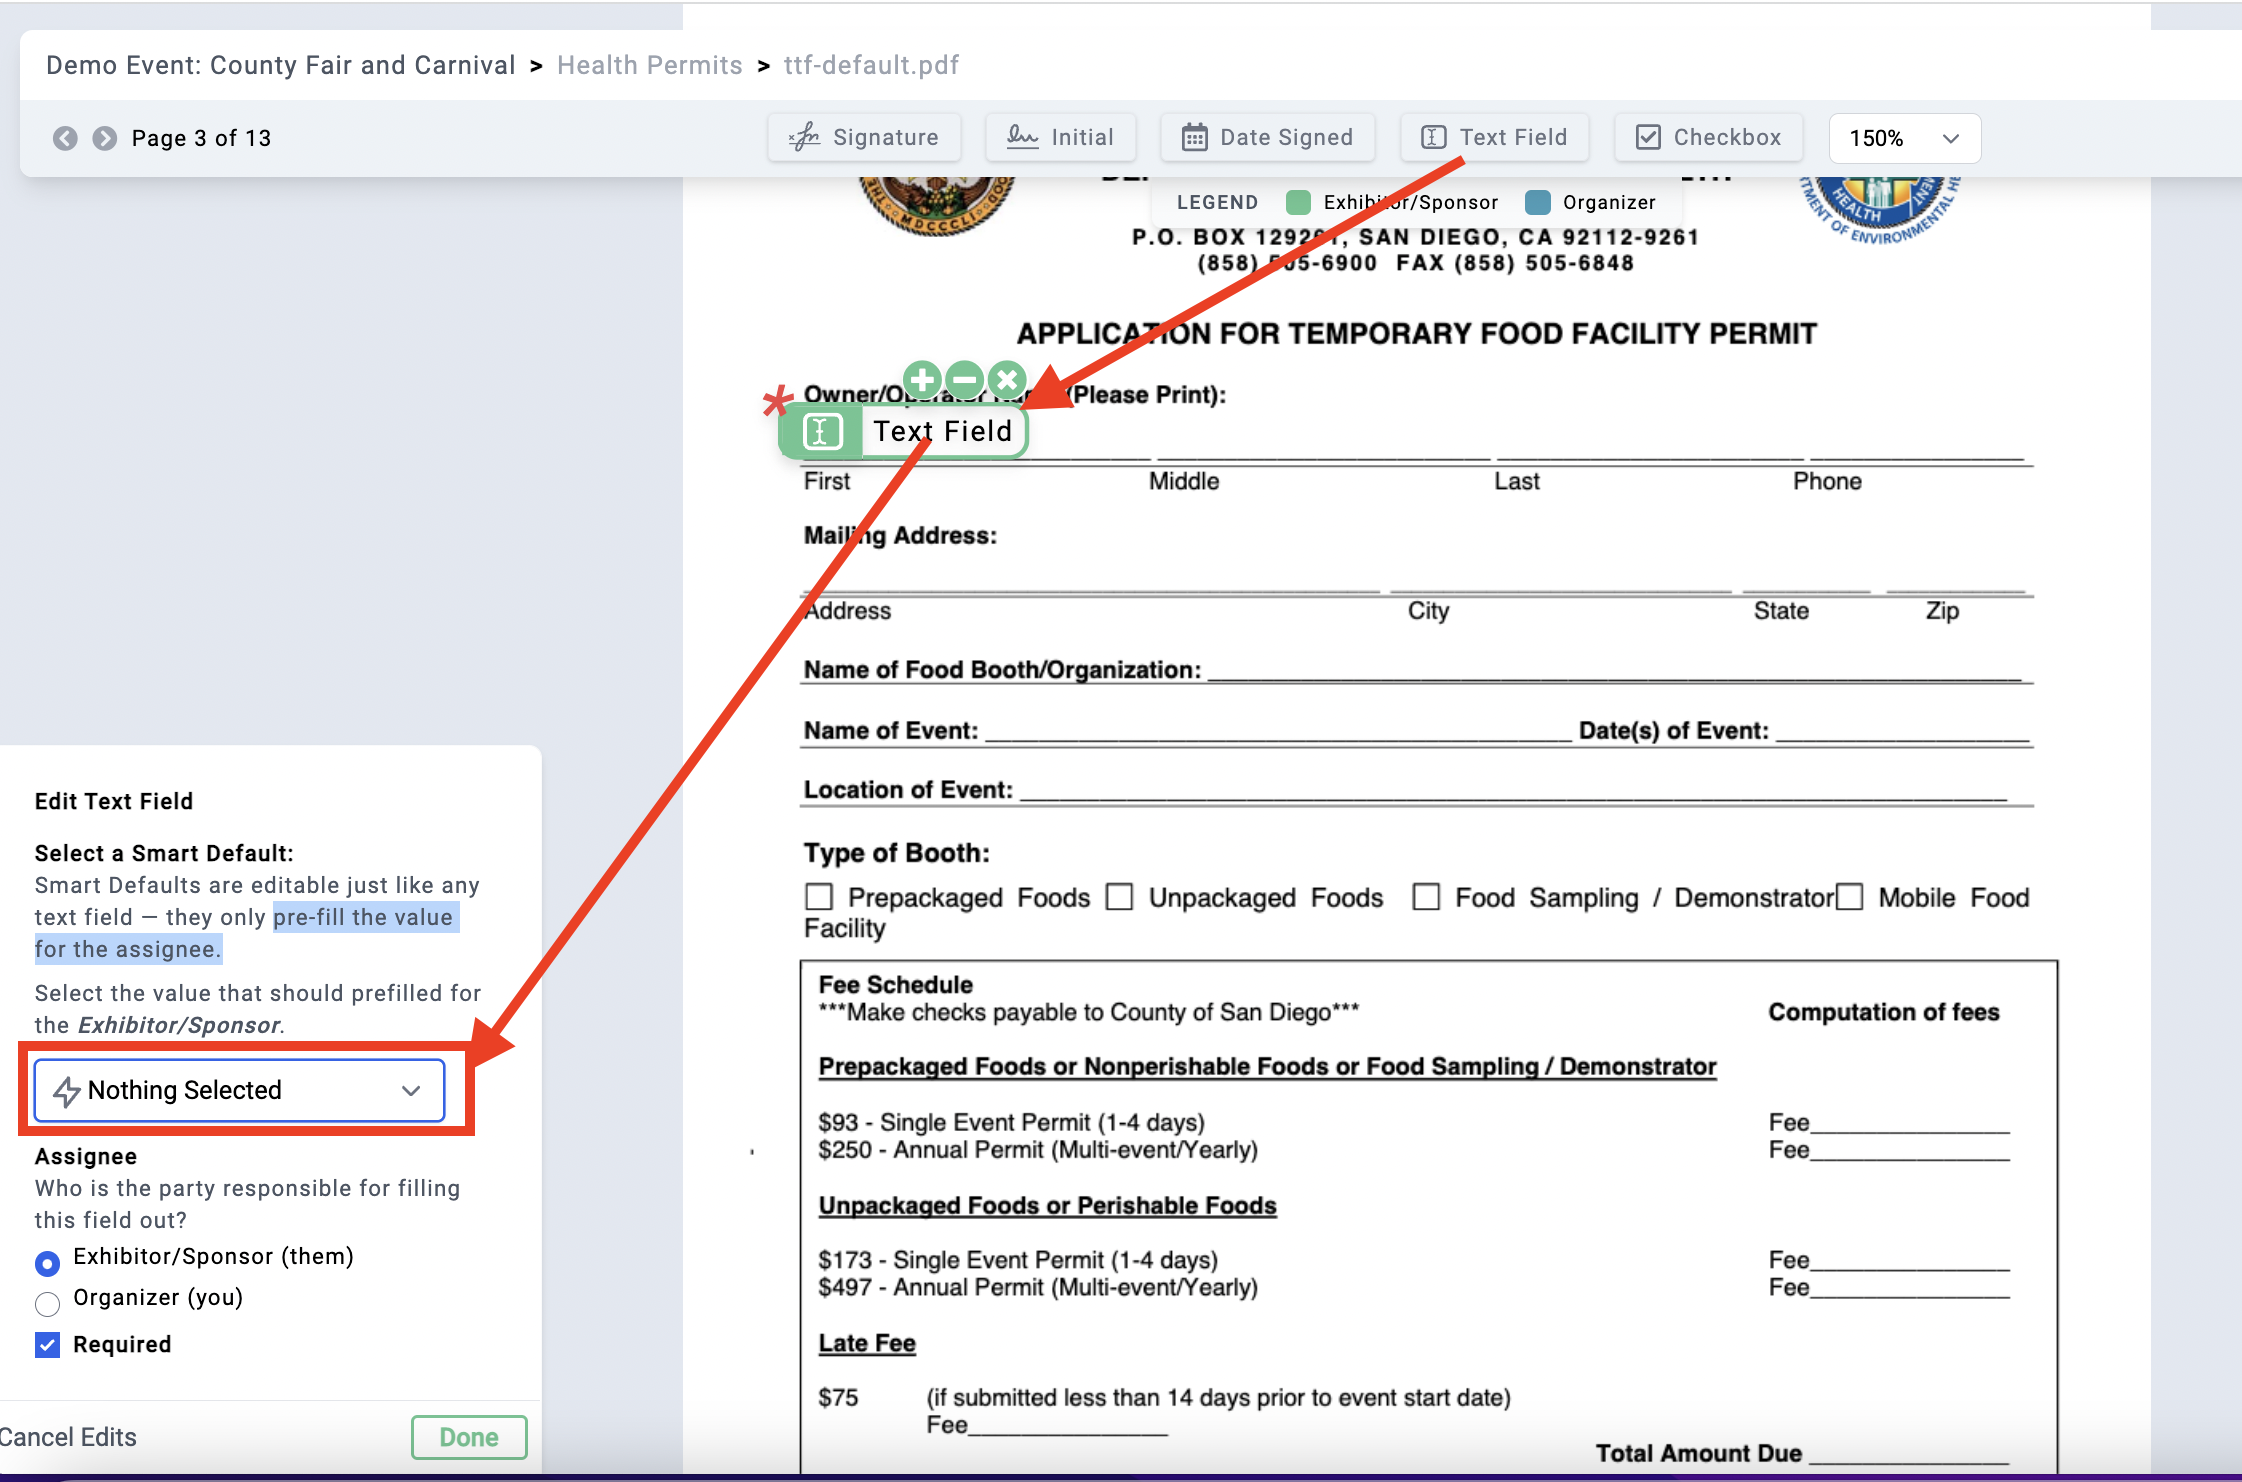Viewport: 2242px width, 1482px height.
Task: Remove the field with the green X icon
Action: tap(1007, 380)
